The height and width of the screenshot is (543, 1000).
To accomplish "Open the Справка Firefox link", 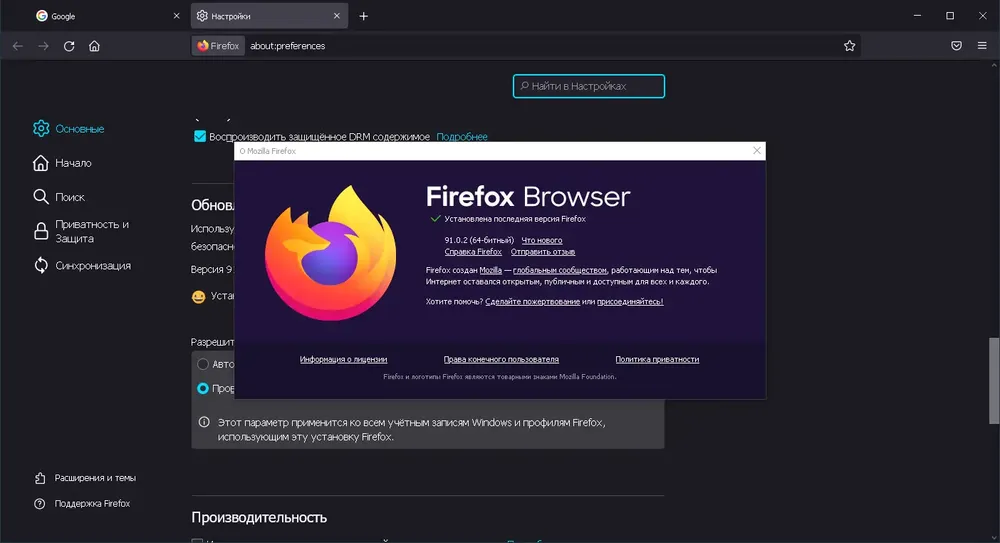I will (473, 252).
